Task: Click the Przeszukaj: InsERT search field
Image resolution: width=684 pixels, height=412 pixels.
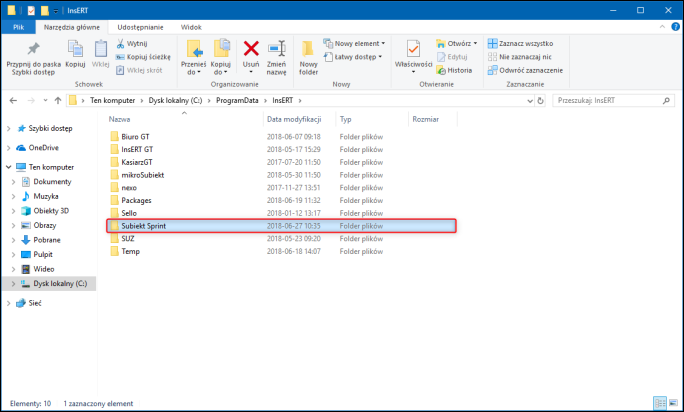Action: pos(614,100)
